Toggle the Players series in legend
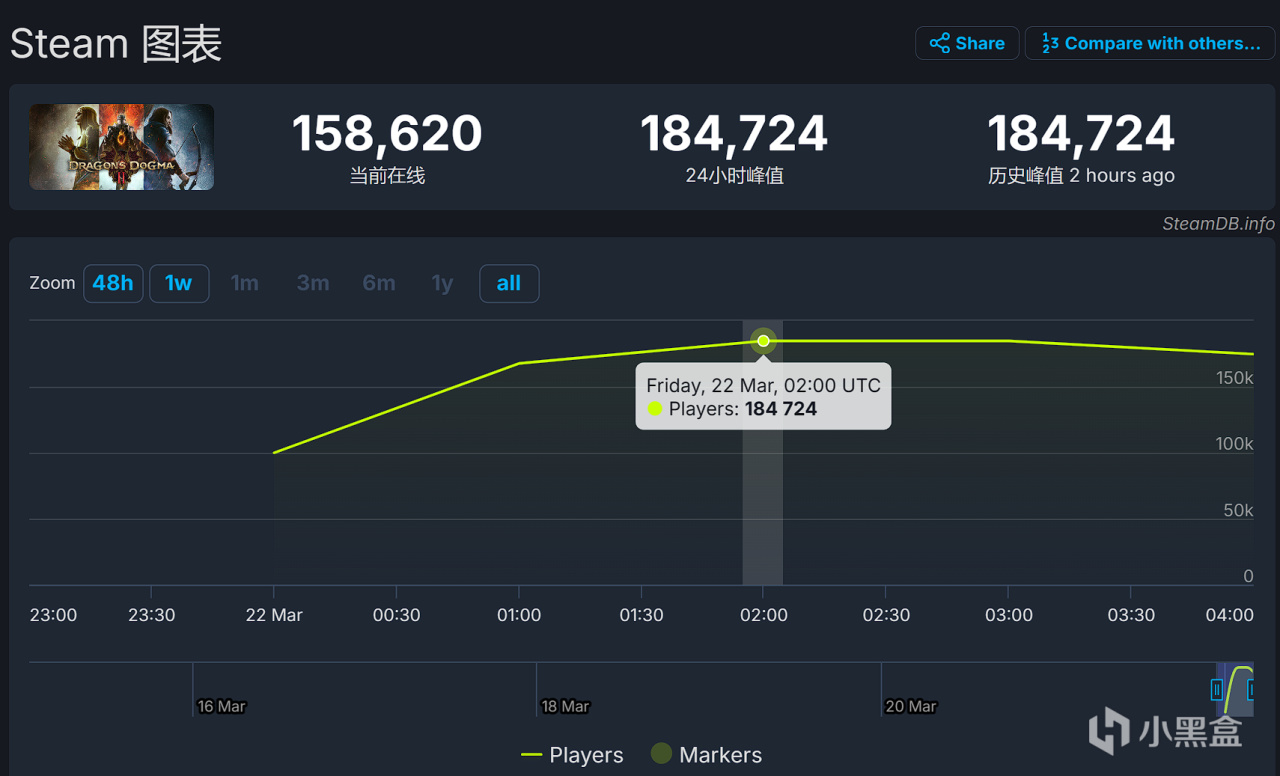This screenshot has width=1280, height=776. click(x=572, y=755)
